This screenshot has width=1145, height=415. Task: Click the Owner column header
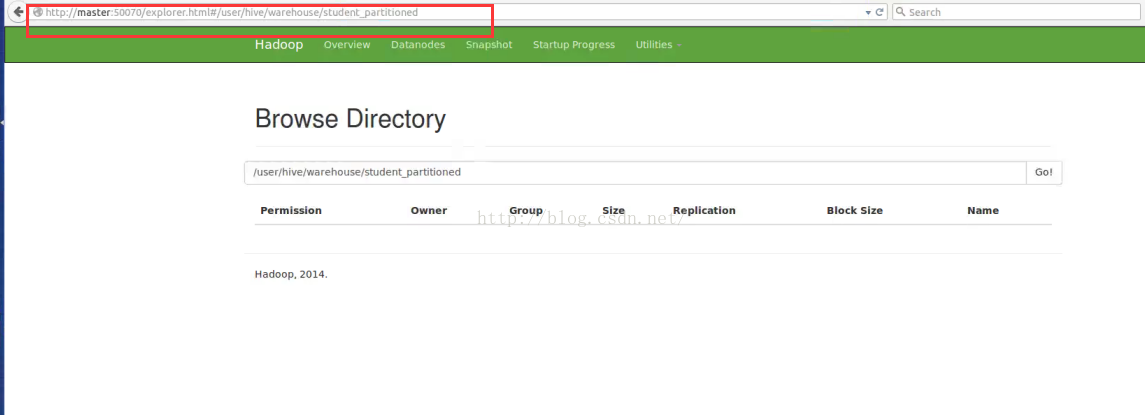[429, 210]
